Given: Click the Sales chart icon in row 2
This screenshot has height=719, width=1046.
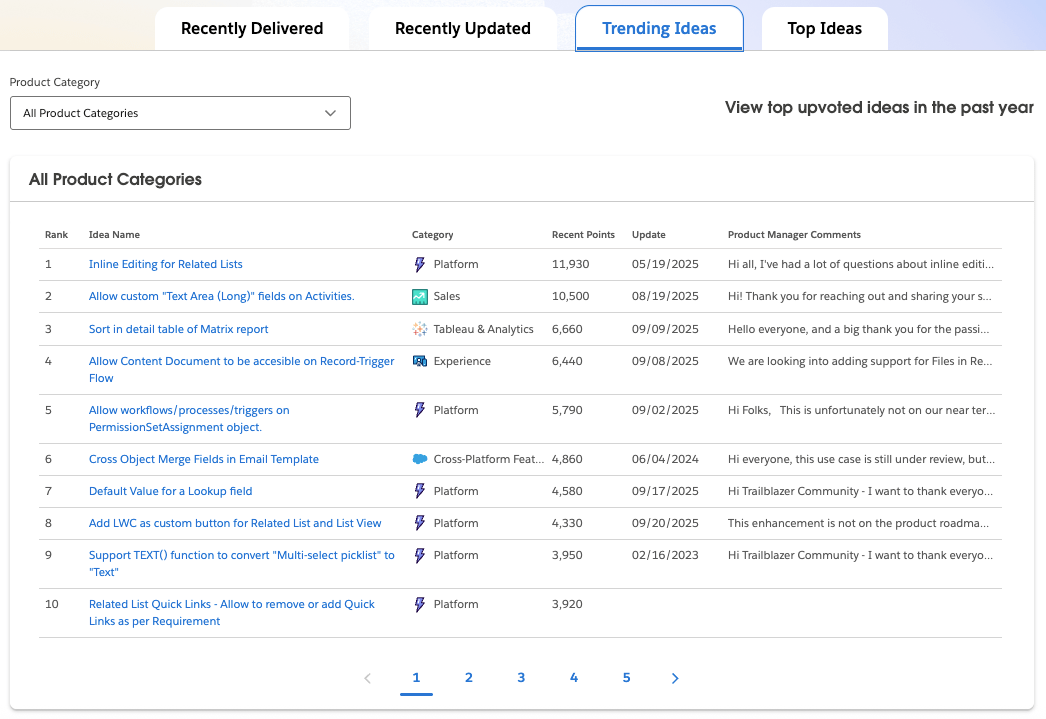Looking at the screenshot, I should click(x=420, y=297).
